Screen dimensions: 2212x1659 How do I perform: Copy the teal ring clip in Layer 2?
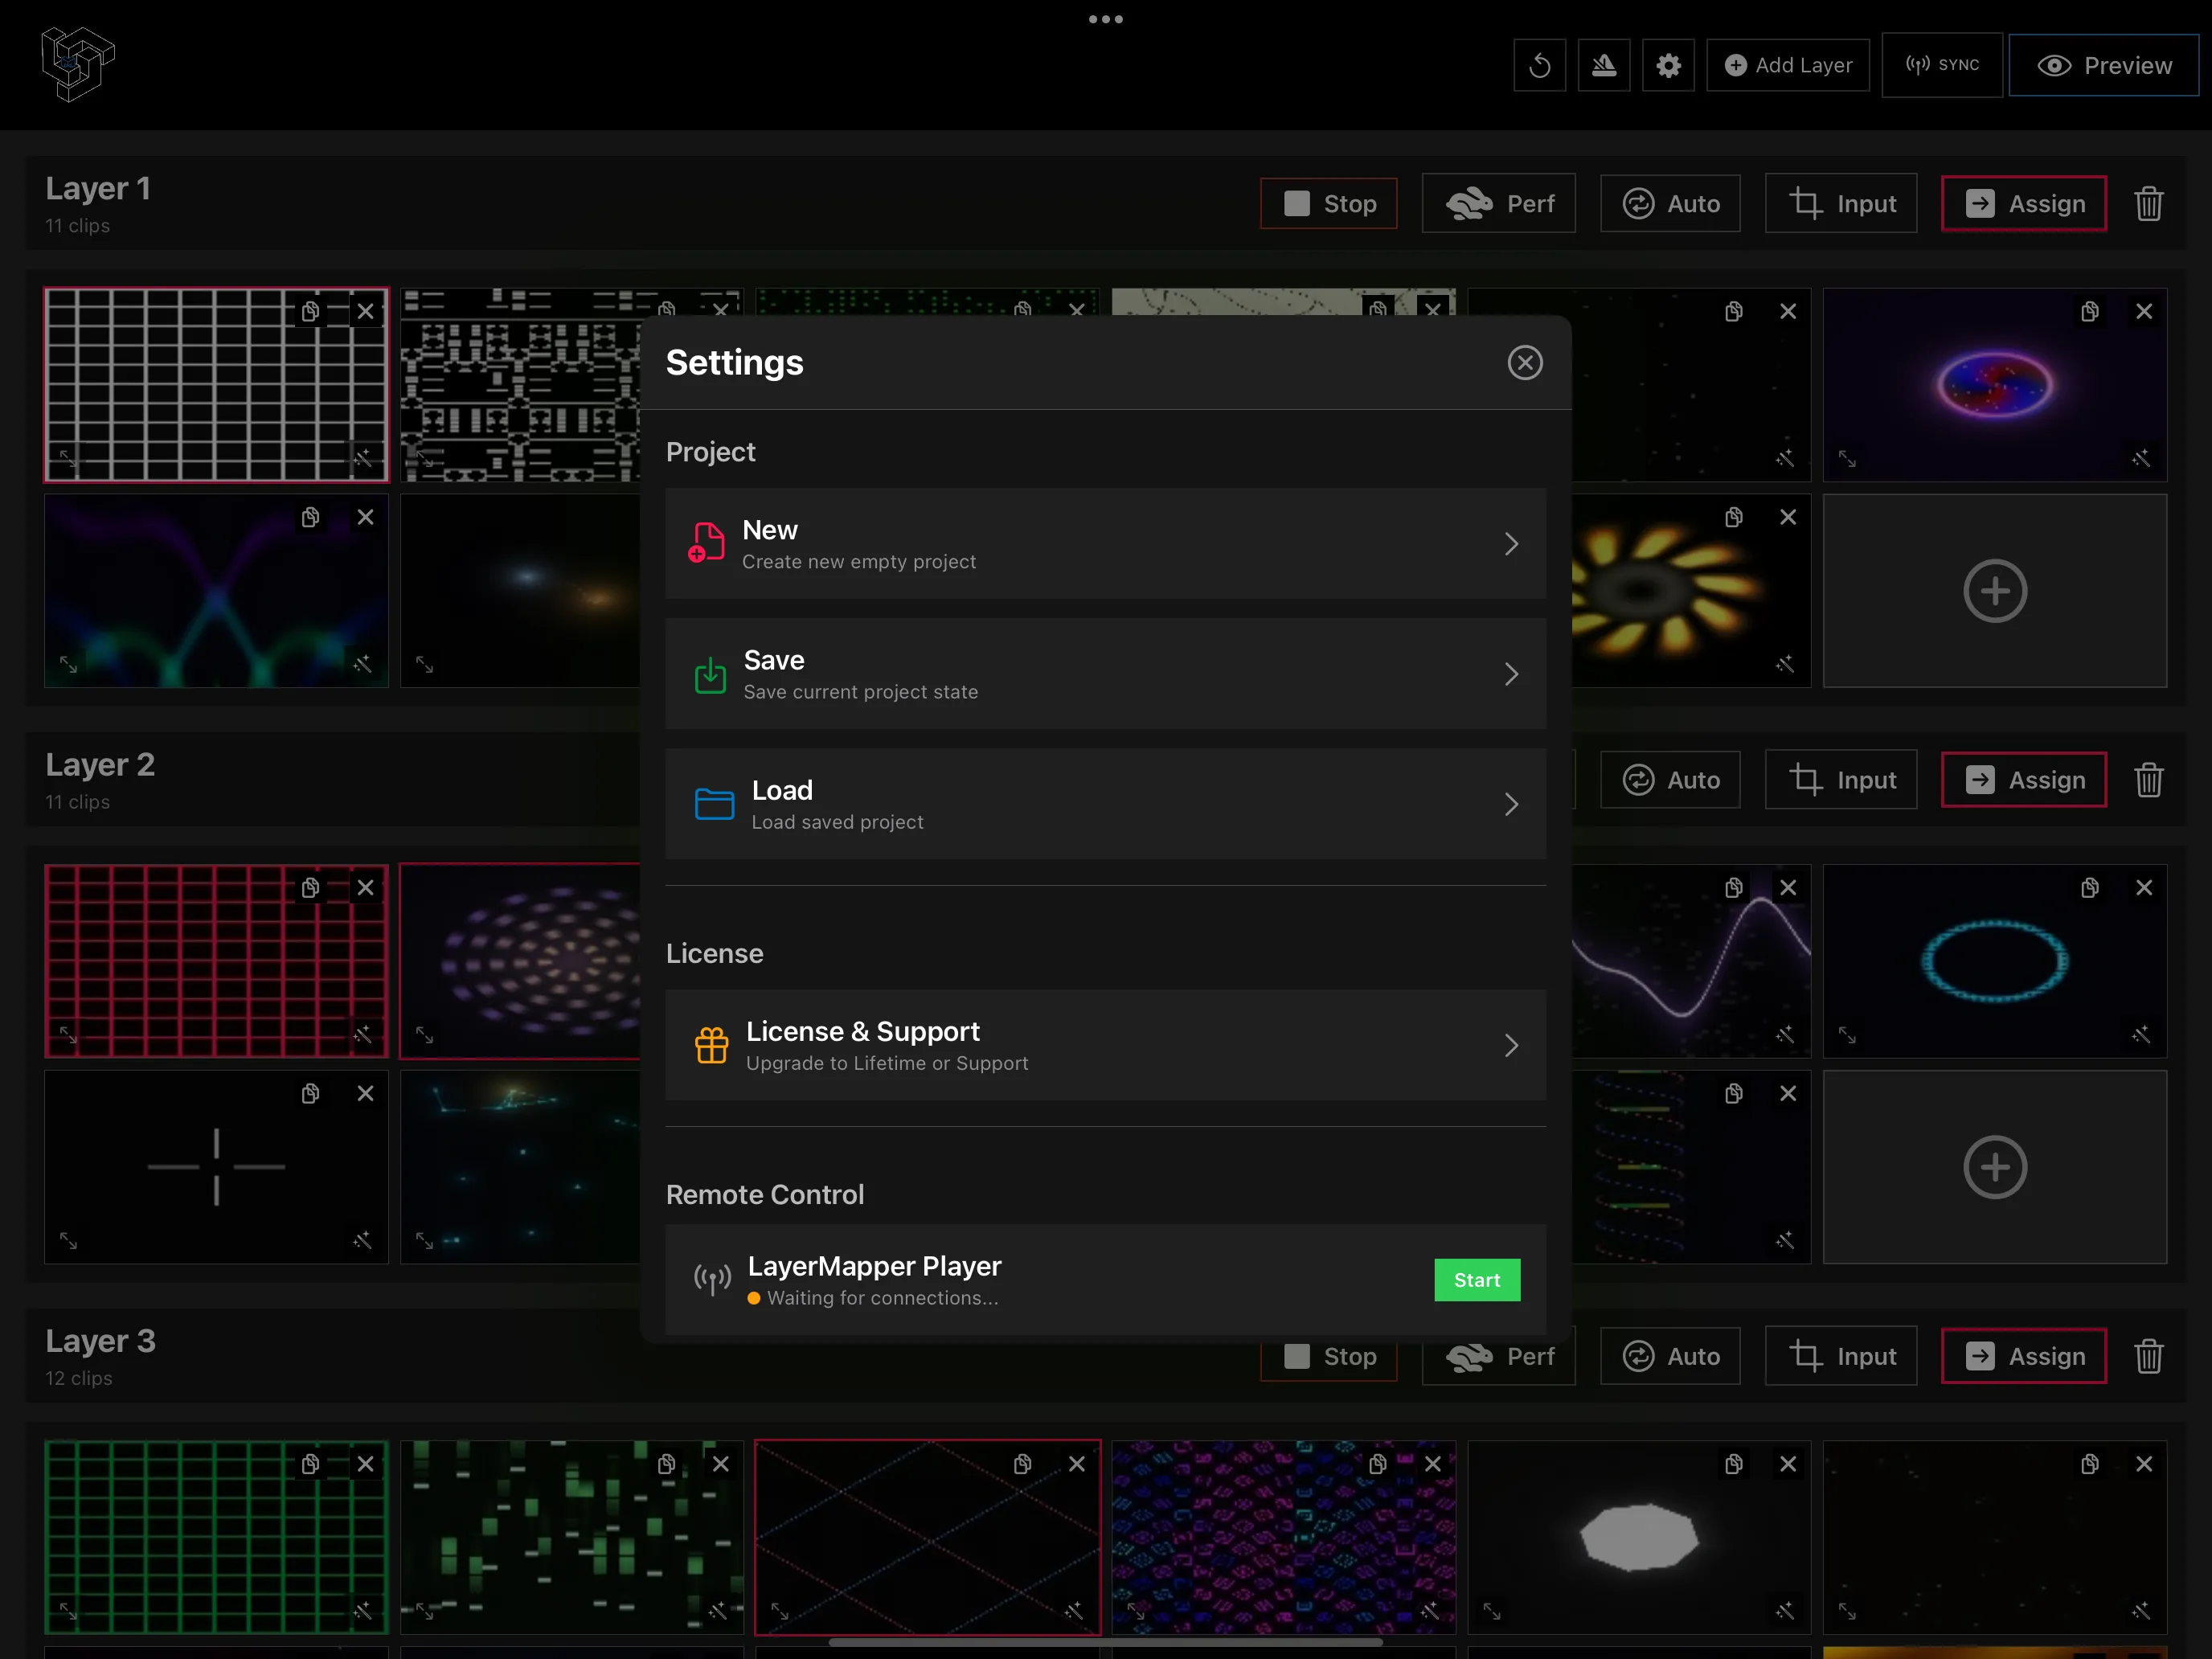tap(2089, 888)
